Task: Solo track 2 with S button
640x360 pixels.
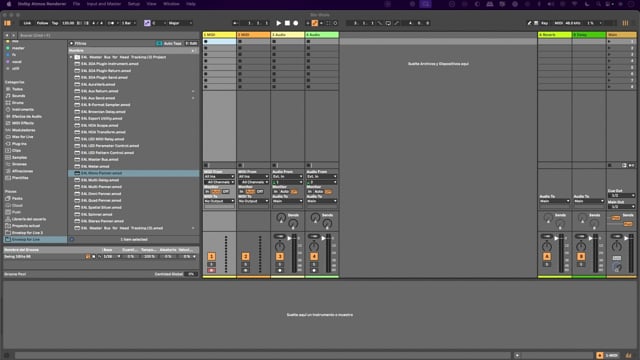Action: (x=245, y=264)
